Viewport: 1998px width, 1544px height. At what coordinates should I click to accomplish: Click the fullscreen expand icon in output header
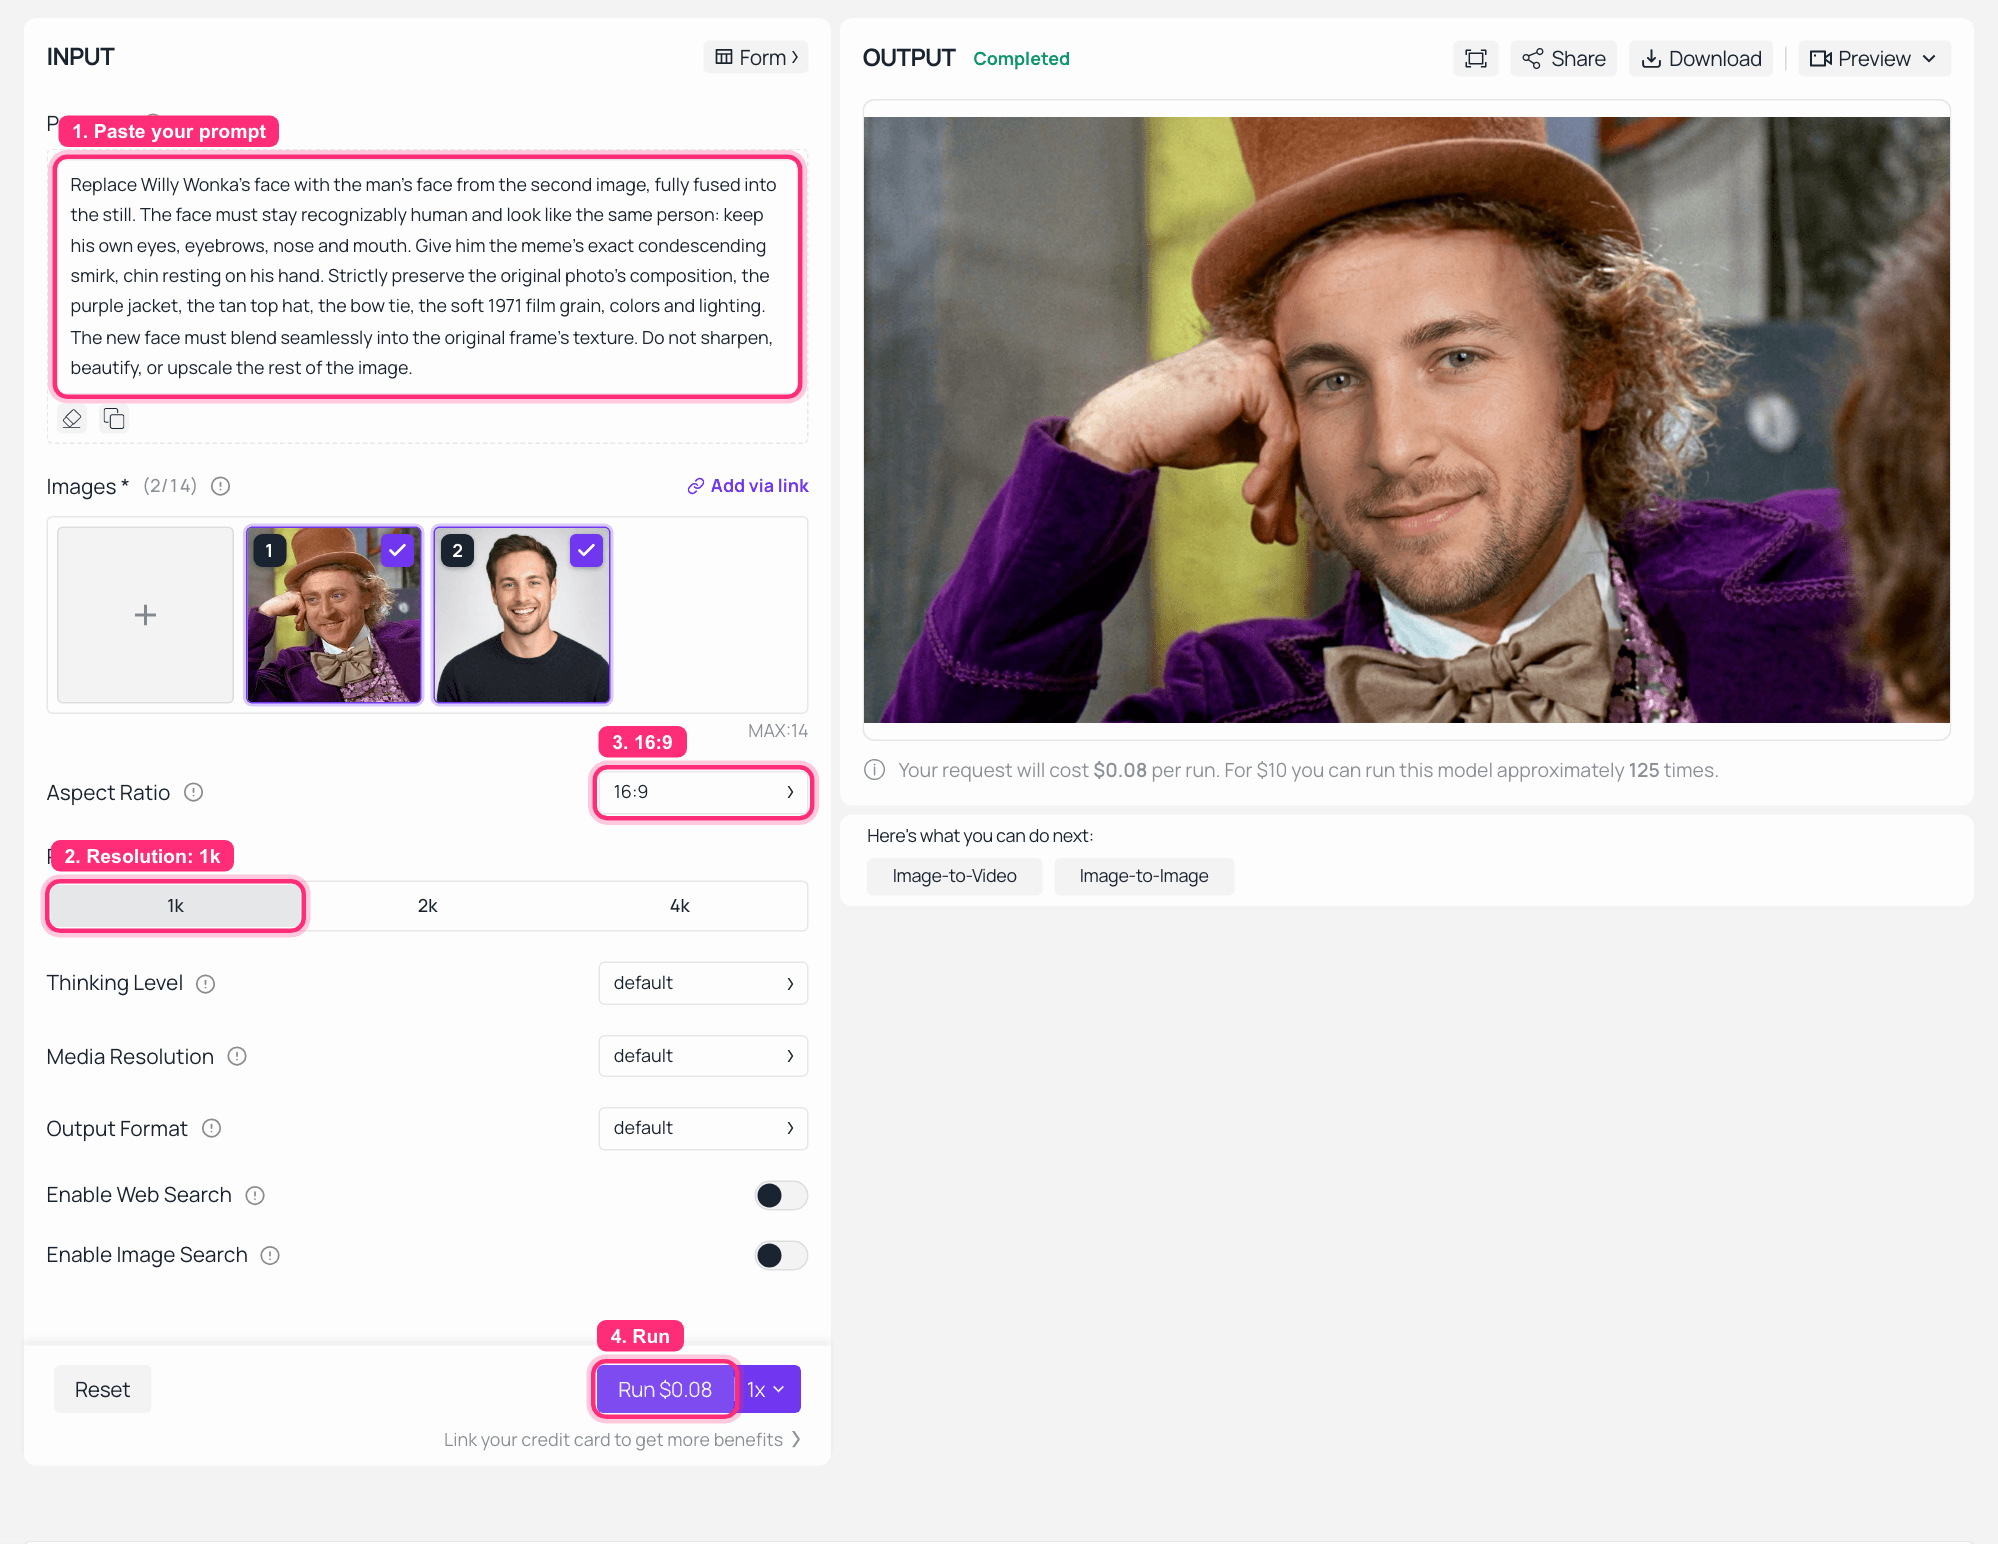pyautogui.click(x=1475, y=59)
